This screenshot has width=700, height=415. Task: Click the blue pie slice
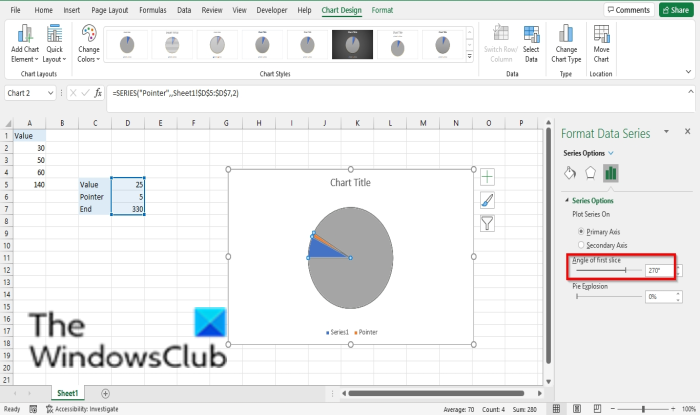click(326, 249)
